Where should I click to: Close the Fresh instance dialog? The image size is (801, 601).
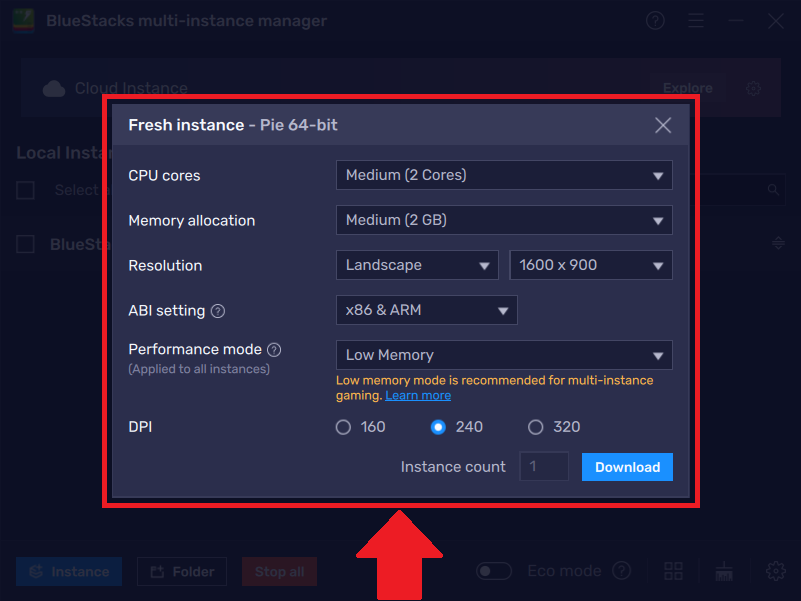point(663,125)
